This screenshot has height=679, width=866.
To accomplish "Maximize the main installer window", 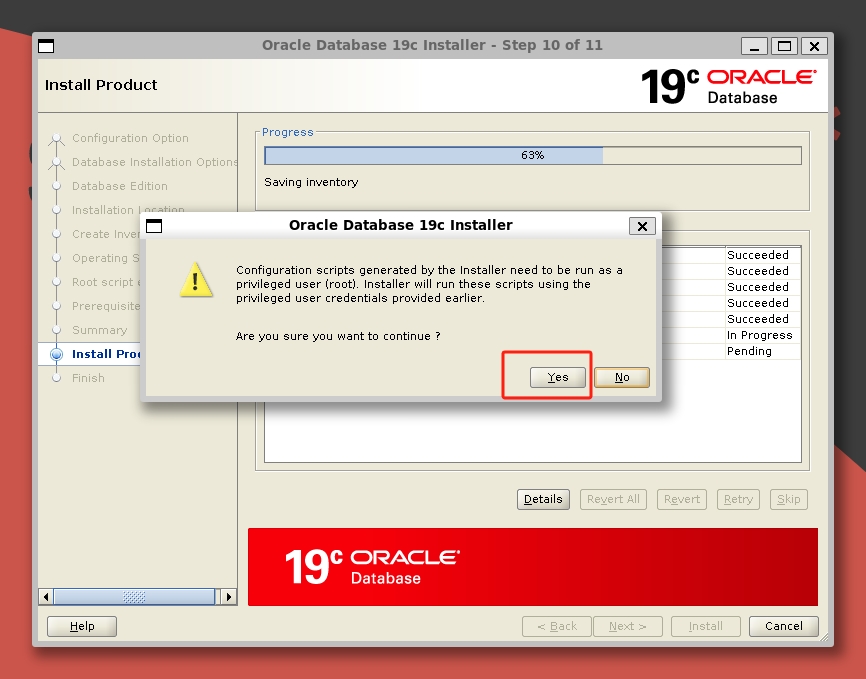I will (785, 46).
